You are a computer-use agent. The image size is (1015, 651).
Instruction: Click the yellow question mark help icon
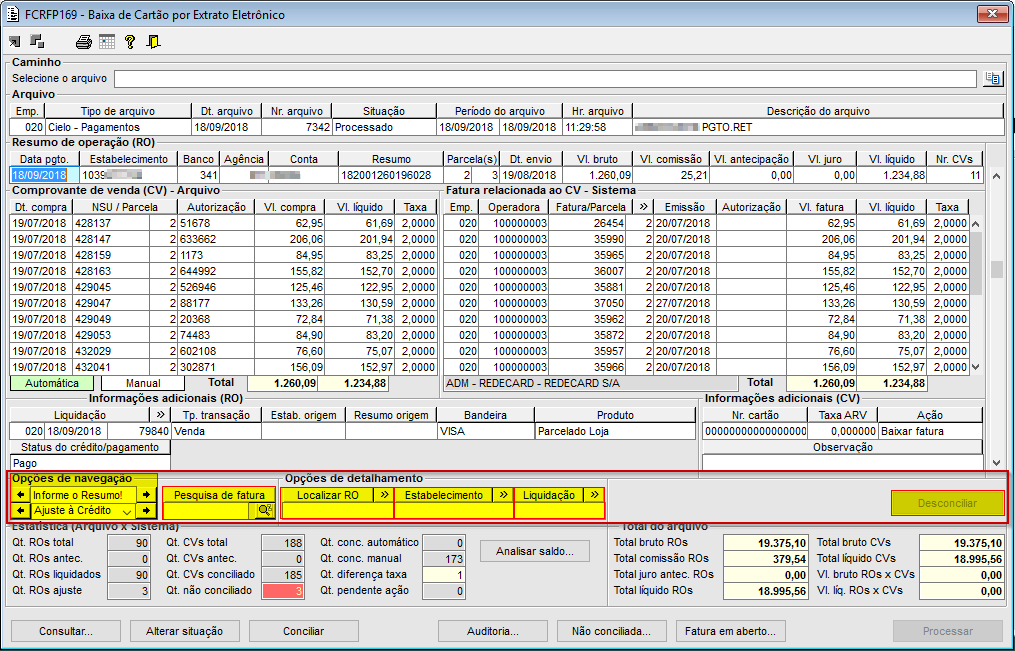click(x=130, y=42)
